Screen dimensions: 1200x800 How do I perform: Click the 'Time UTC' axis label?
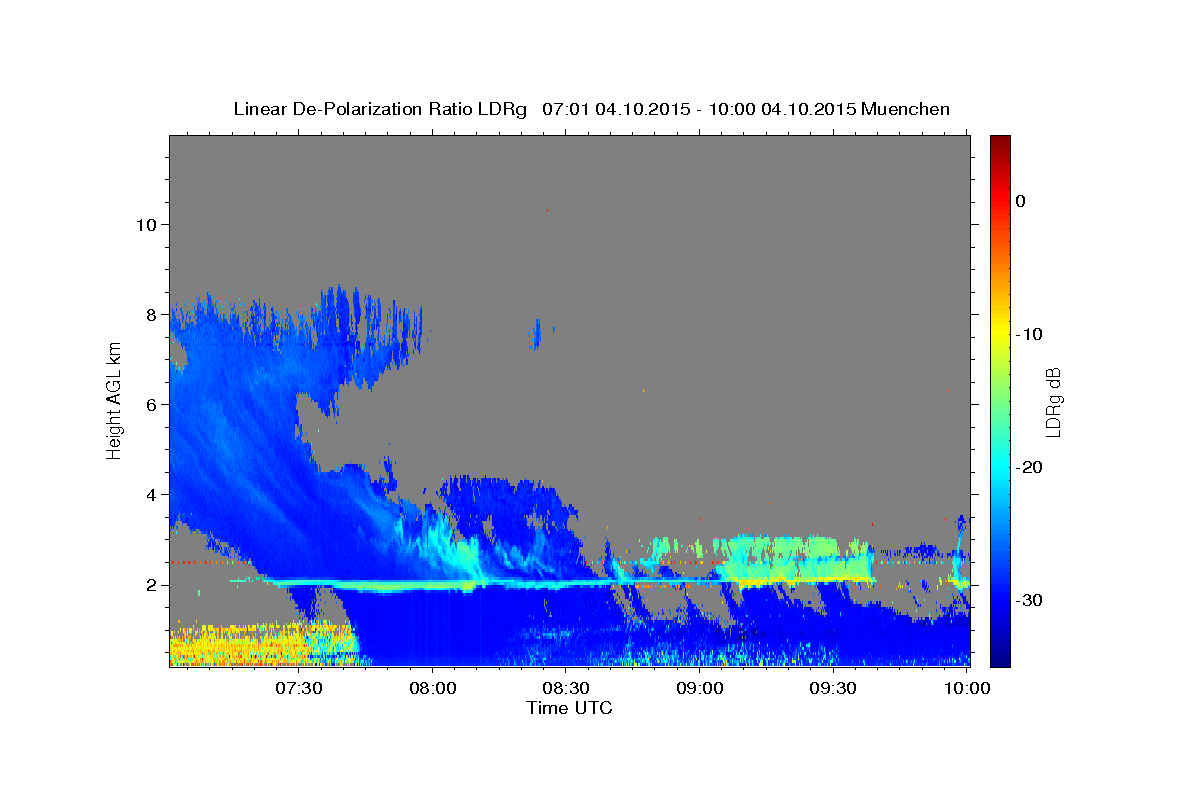(x=569, y=708)
